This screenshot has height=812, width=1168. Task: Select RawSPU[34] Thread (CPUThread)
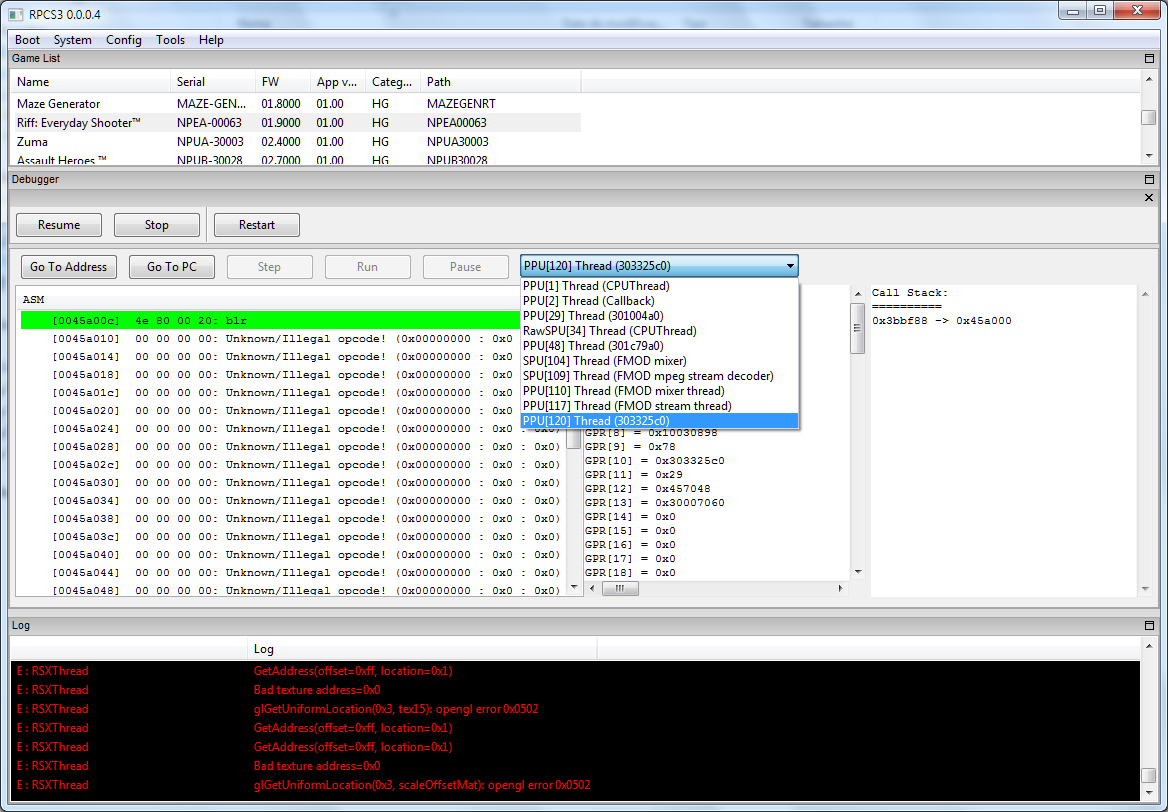tap(609, 331)
